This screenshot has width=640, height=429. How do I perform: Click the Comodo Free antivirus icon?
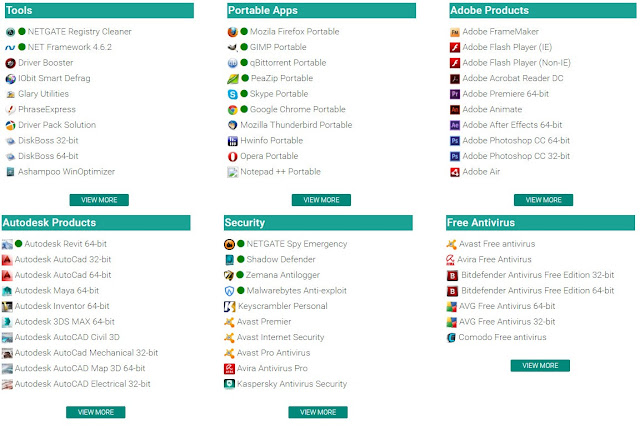[x=451, y=338]
